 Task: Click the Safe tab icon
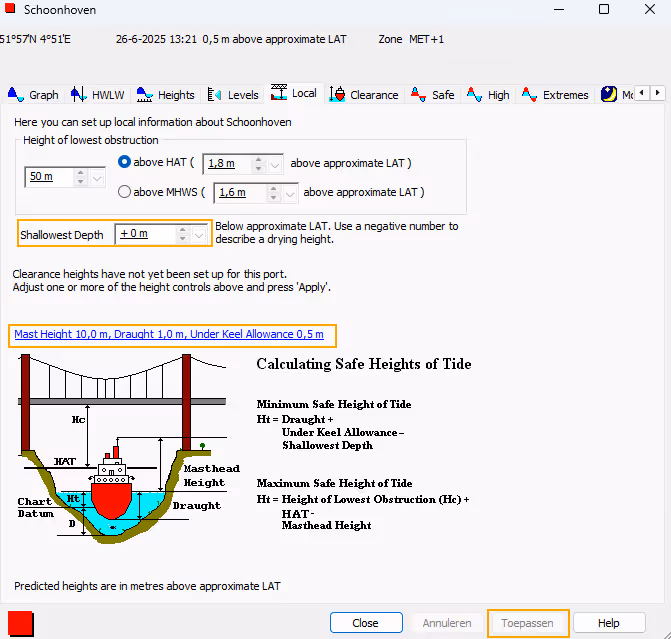(418, 94)
